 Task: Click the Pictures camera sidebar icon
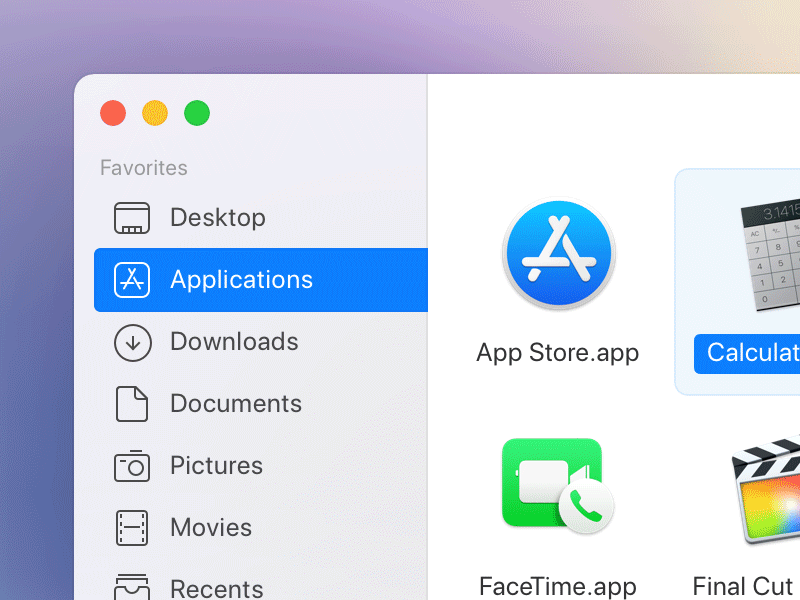132,465
